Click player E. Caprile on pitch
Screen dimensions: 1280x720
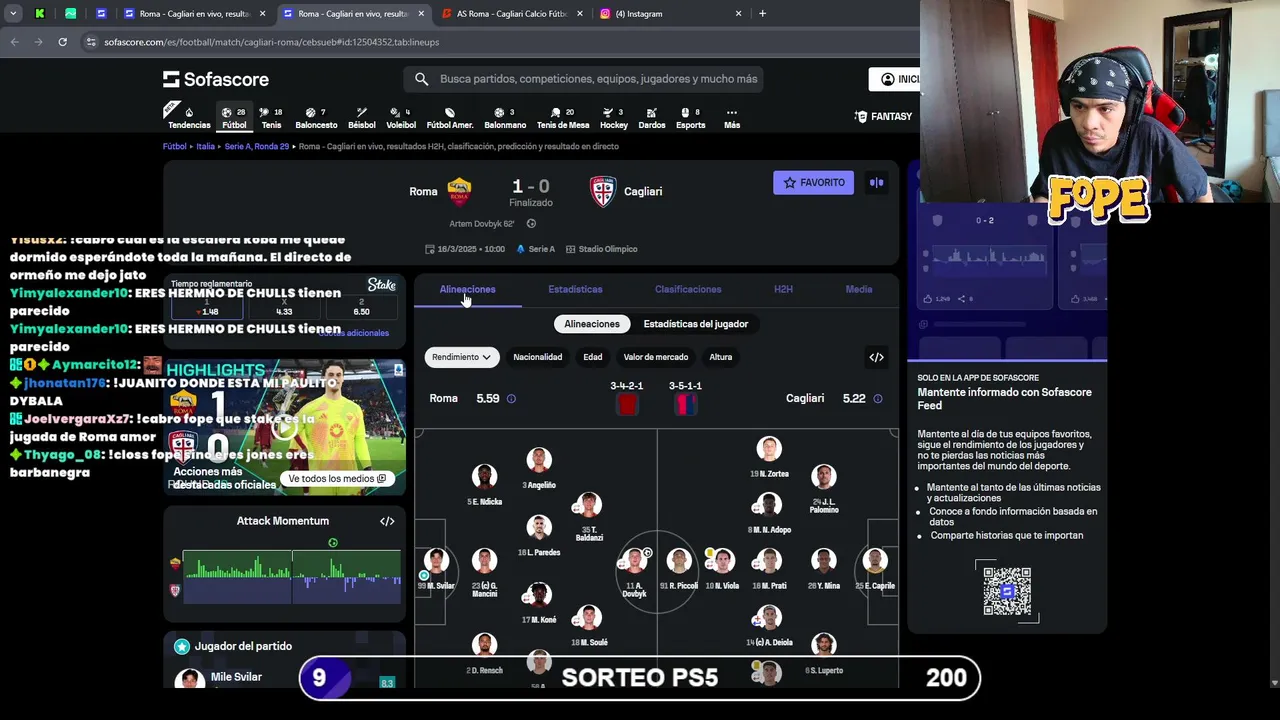875,567
